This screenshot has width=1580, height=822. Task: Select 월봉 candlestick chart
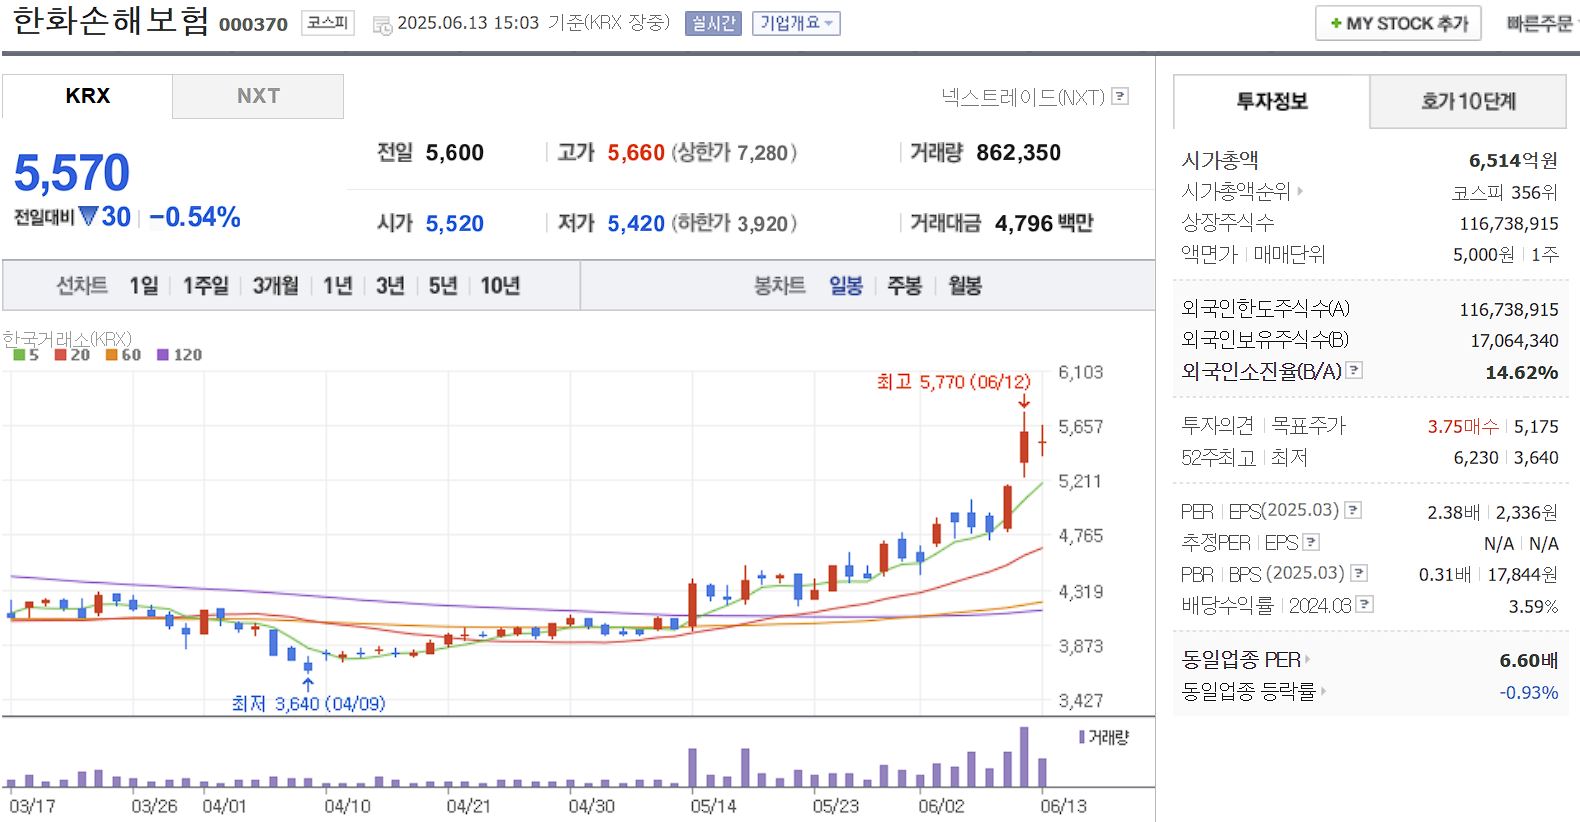(x=965, y=286)
